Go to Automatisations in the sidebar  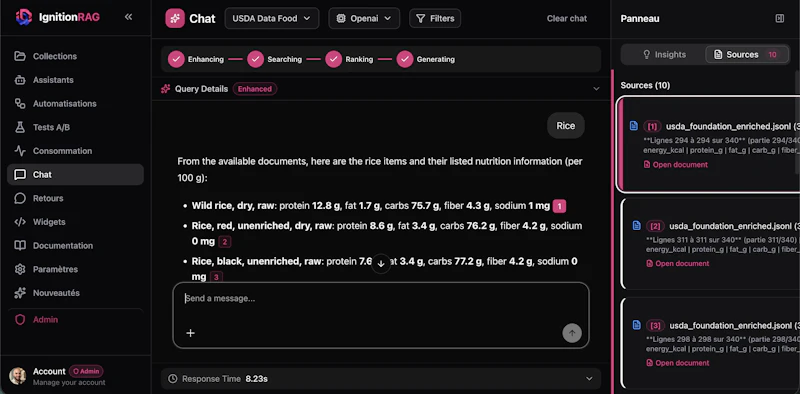coord(76,104)
